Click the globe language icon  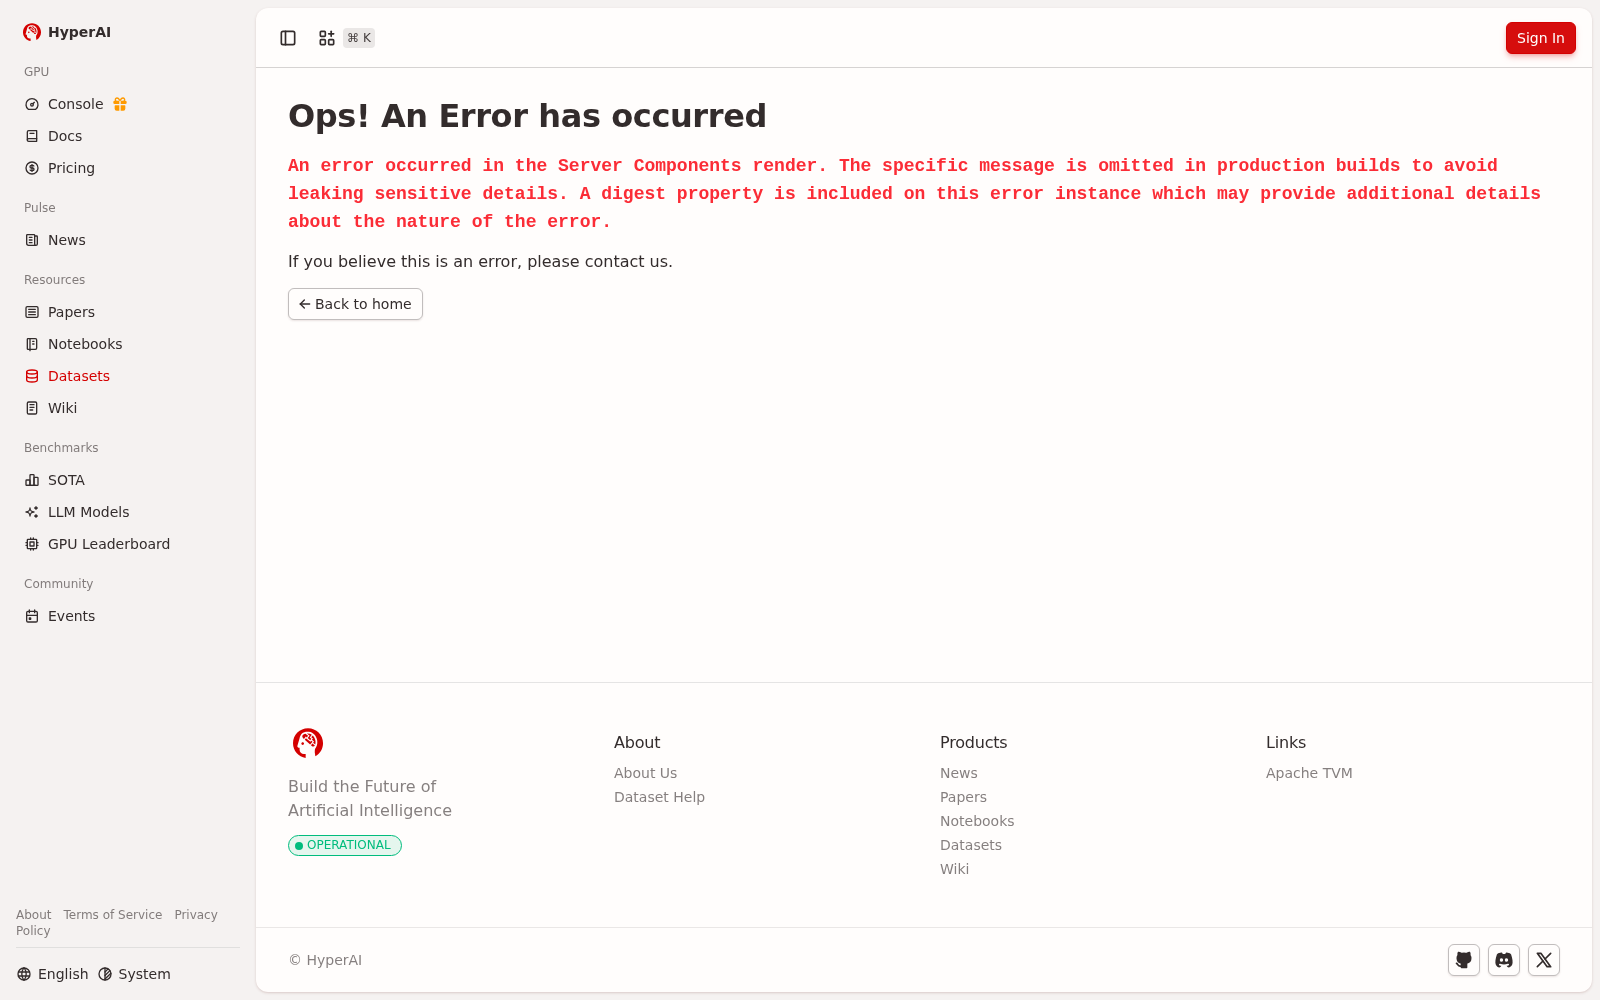(x=24, y=974)
